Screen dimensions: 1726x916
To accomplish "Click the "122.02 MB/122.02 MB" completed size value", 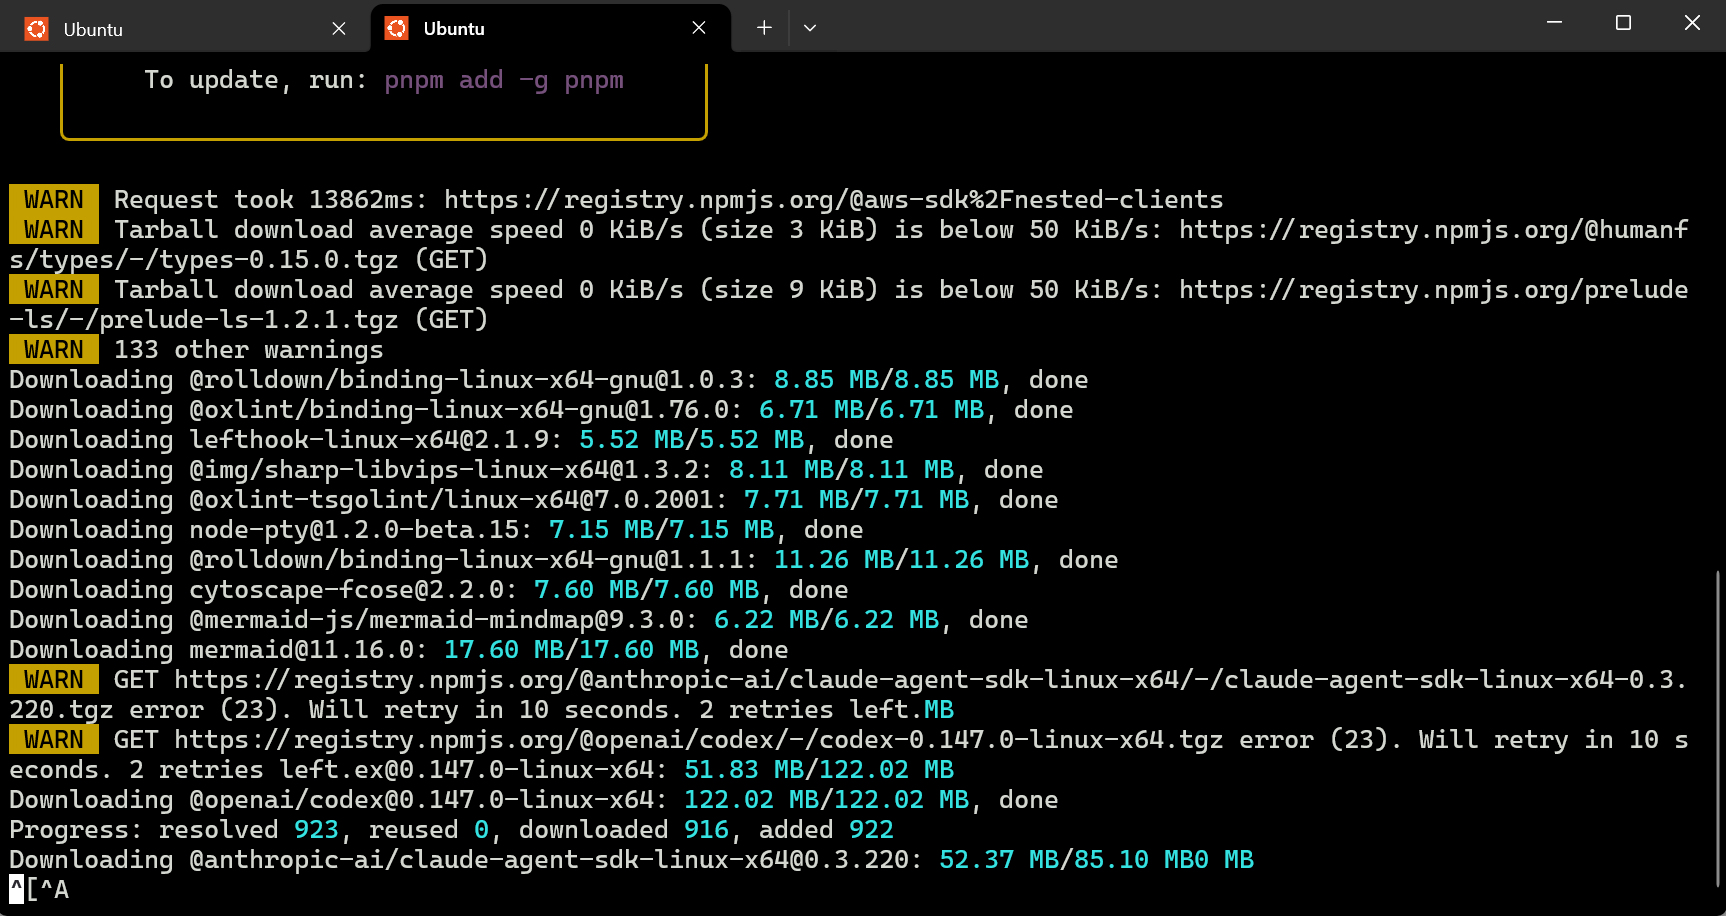I will point(827,800).
